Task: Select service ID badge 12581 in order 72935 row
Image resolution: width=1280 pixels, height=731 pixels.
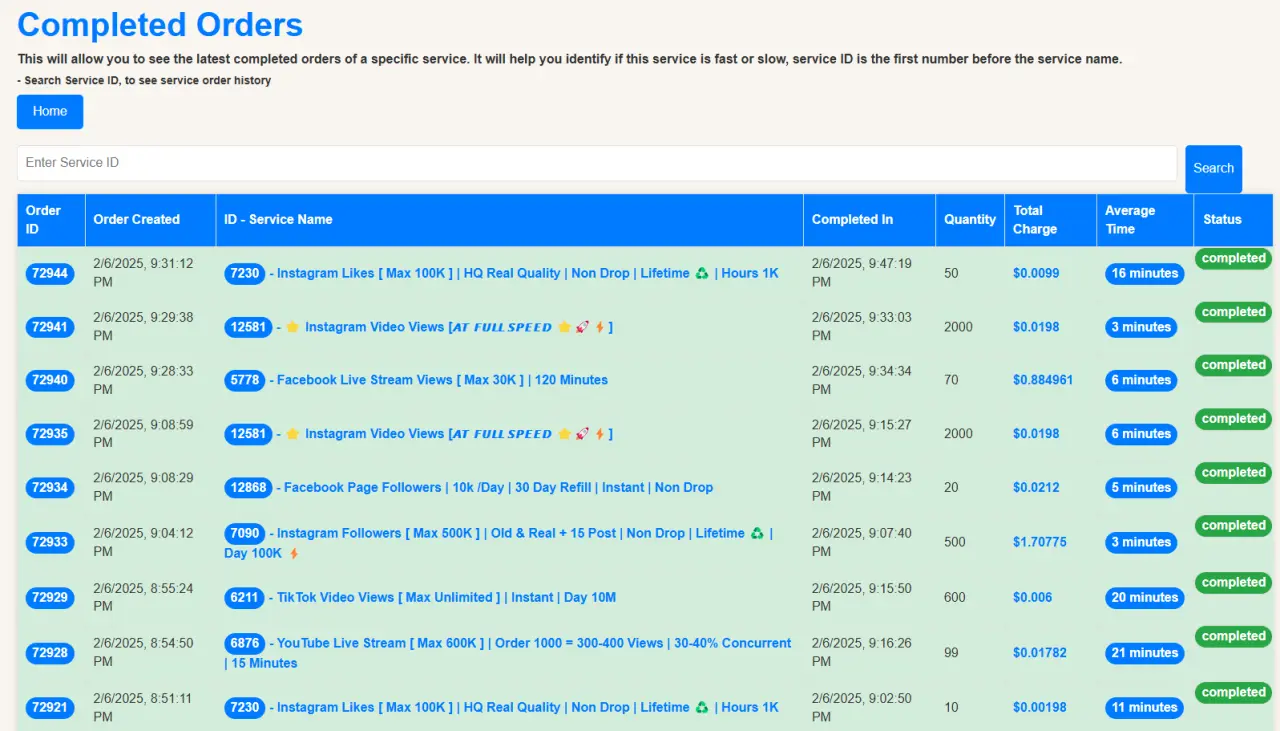Action: click(249, 434)
